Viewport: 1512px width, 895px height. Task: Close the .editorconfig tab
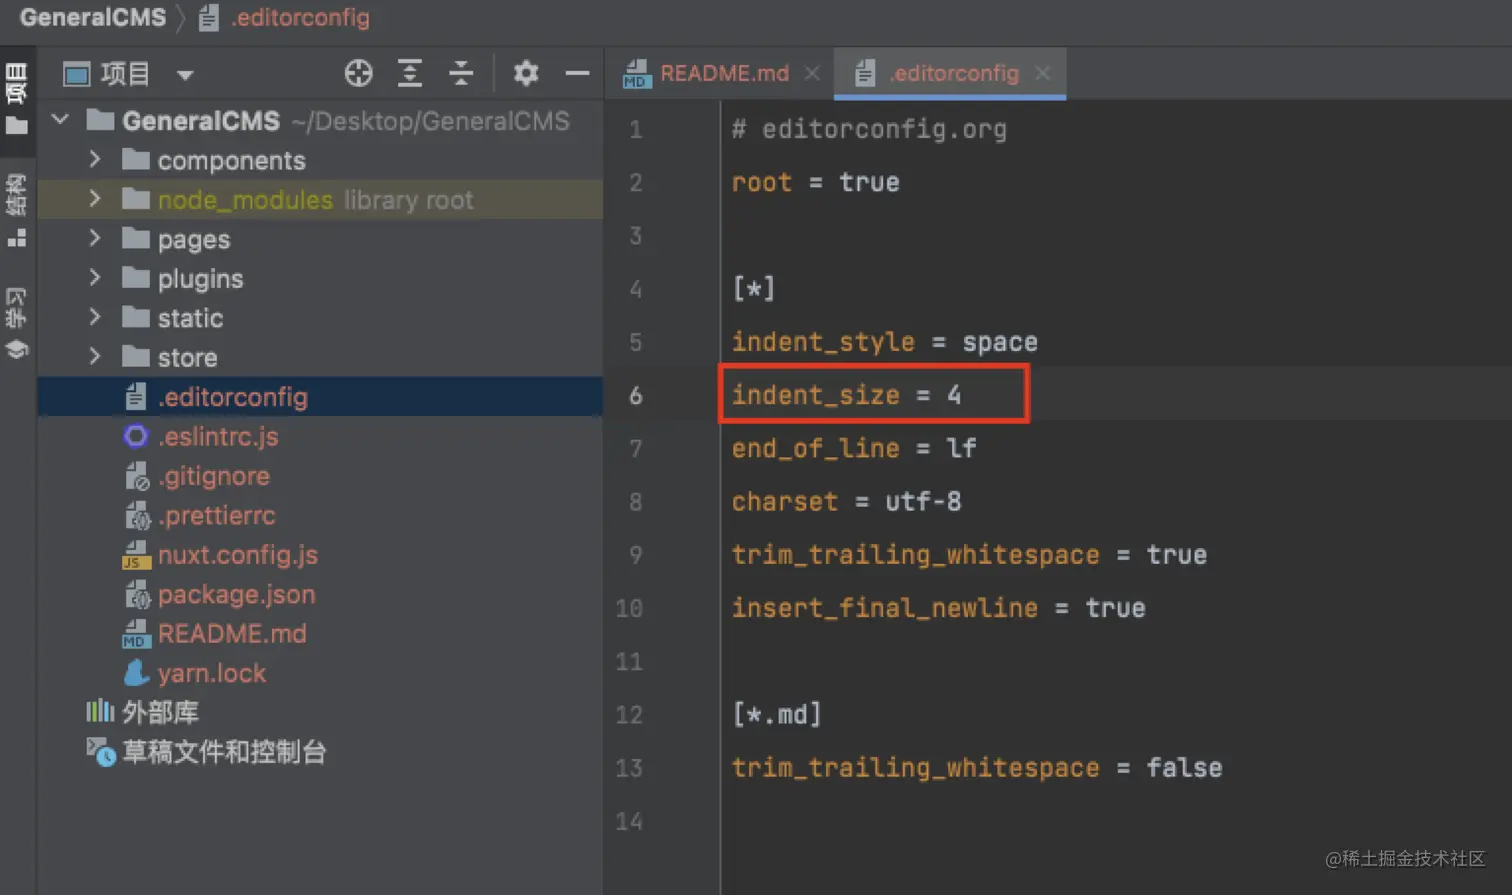(1043, 73)
